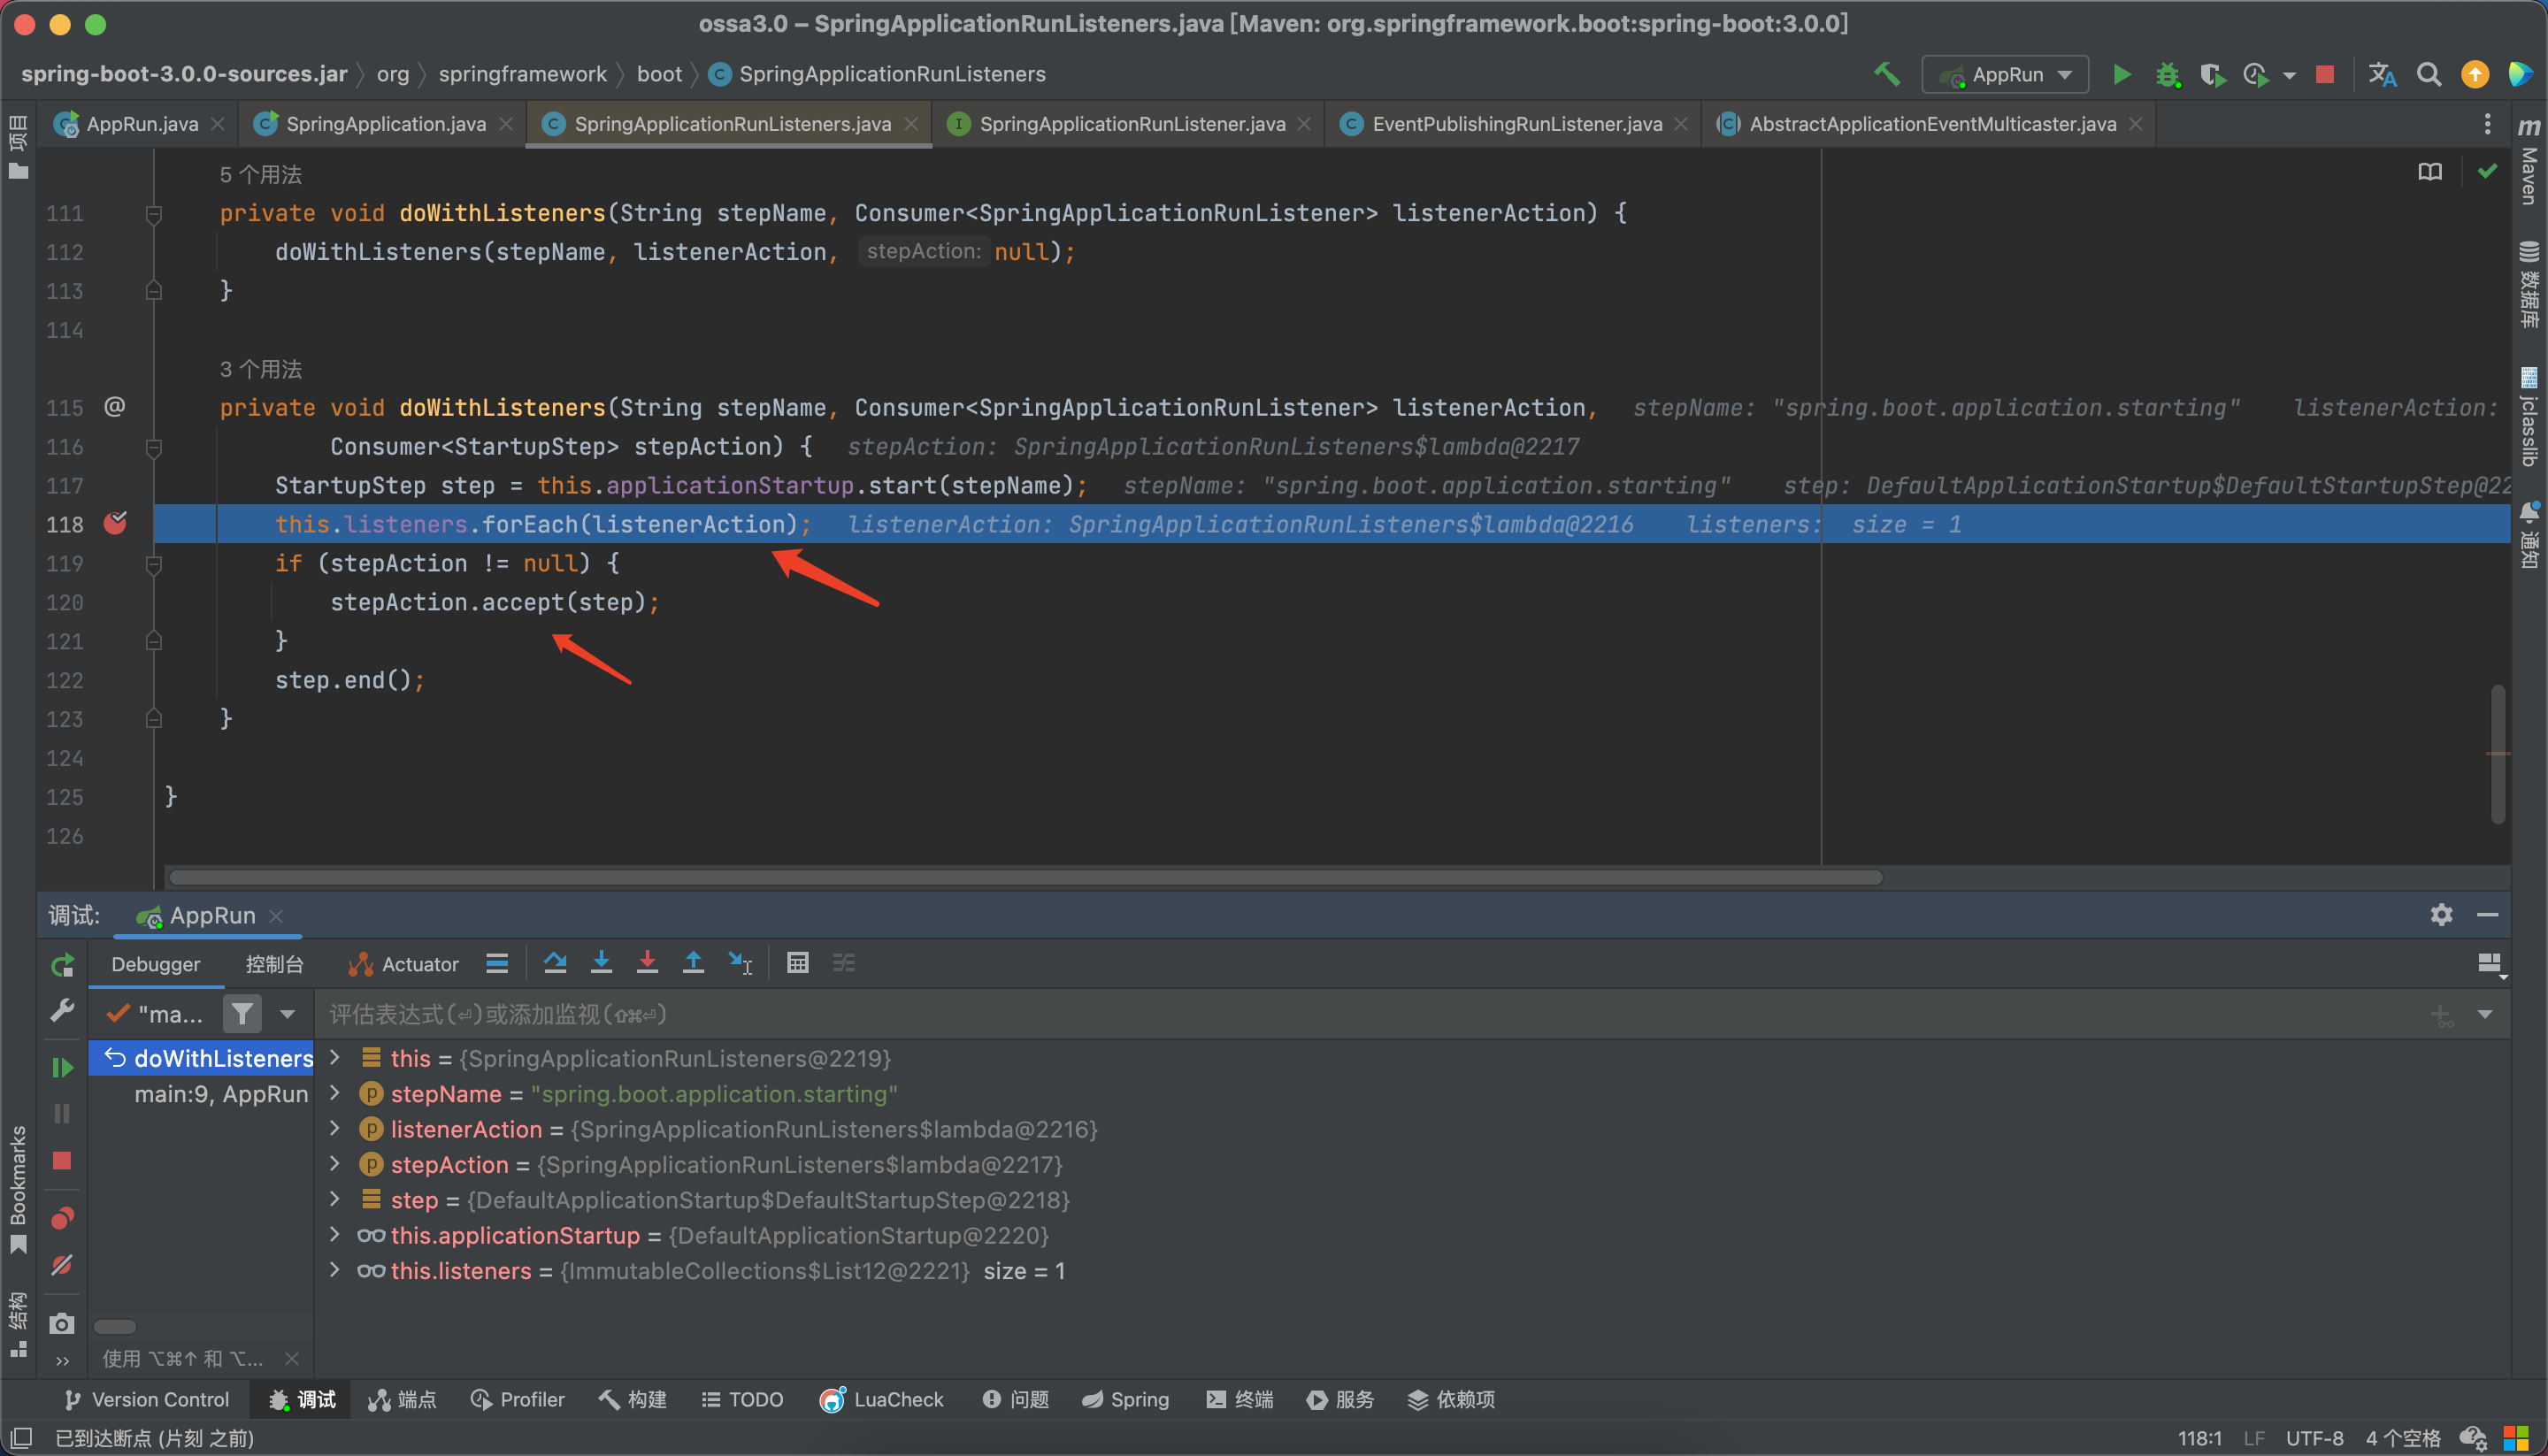The image size is (2548, 1456).
Task: Click the Step Over icon in debugger
Action: 556,962
